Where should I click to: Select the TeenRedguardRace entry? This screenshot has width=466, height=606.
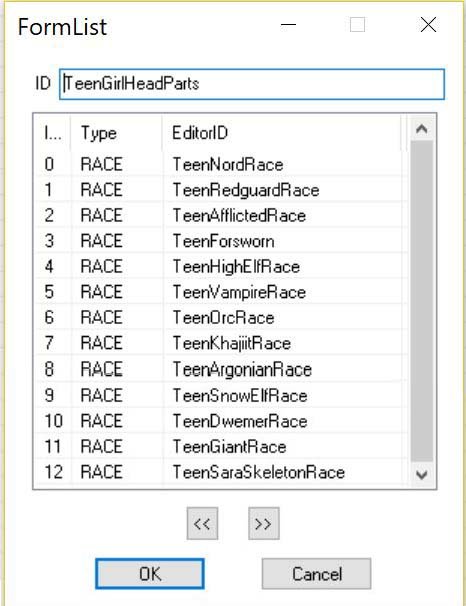pos(222,190)
